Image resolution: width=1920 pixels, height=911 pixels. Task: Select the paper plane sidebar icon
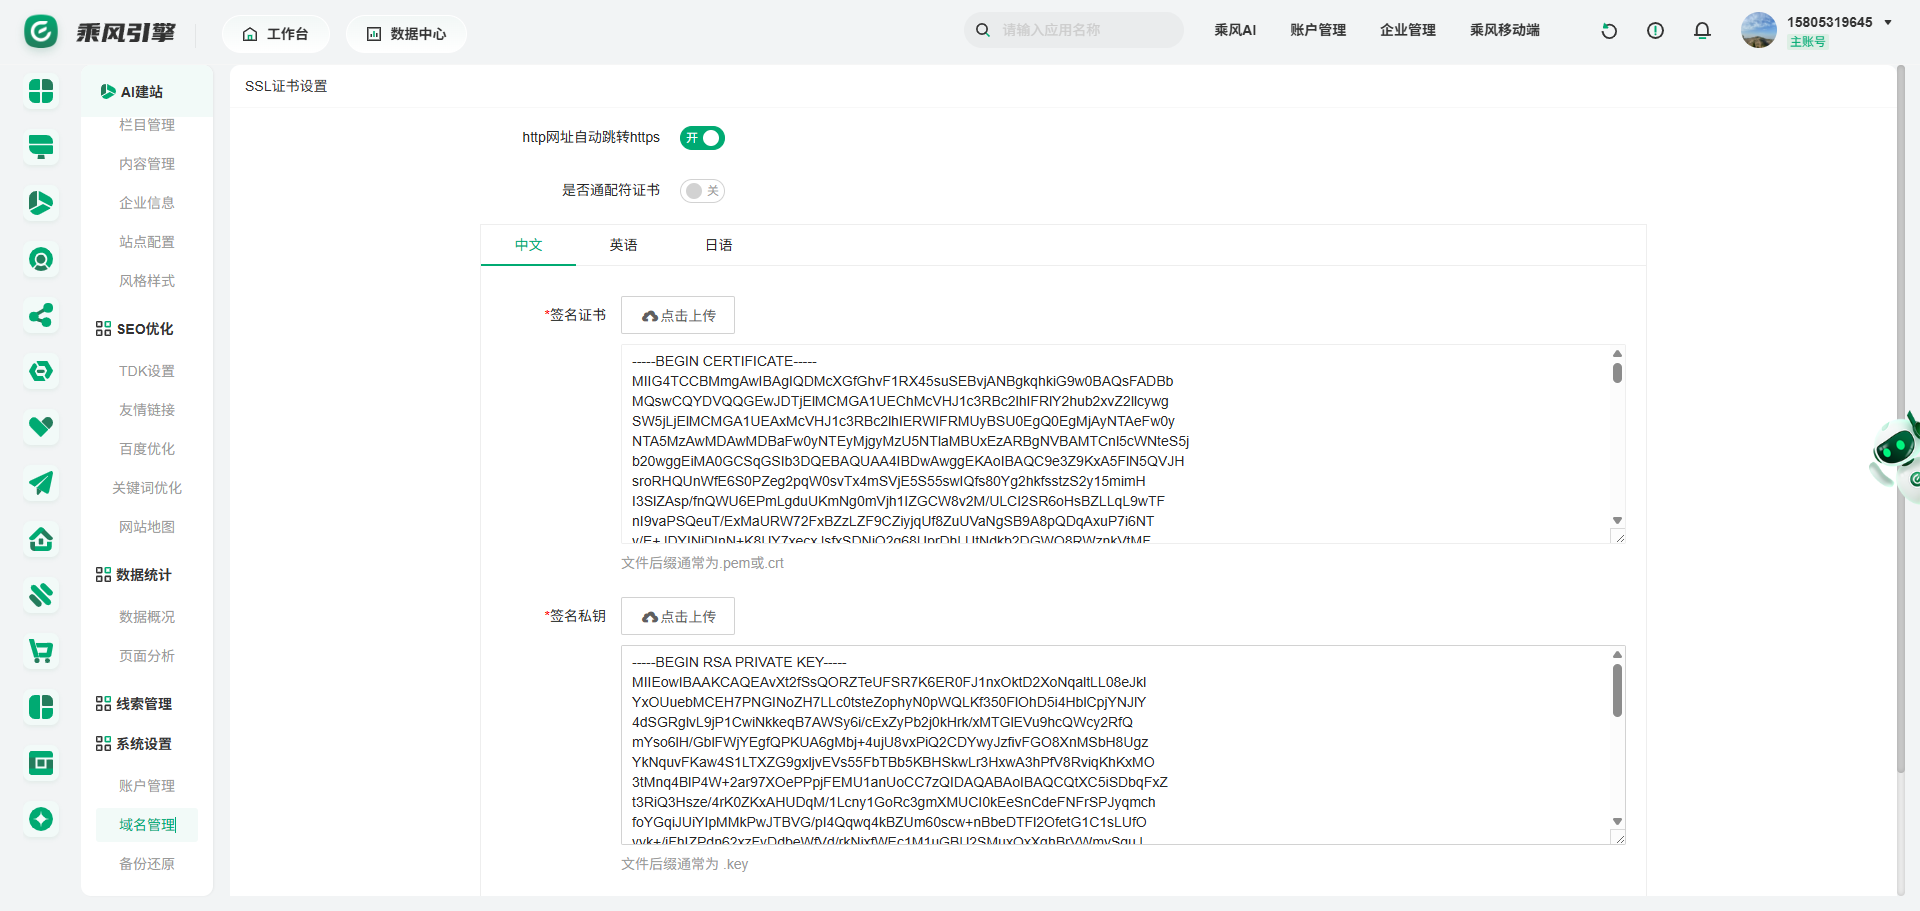(41, 484)
